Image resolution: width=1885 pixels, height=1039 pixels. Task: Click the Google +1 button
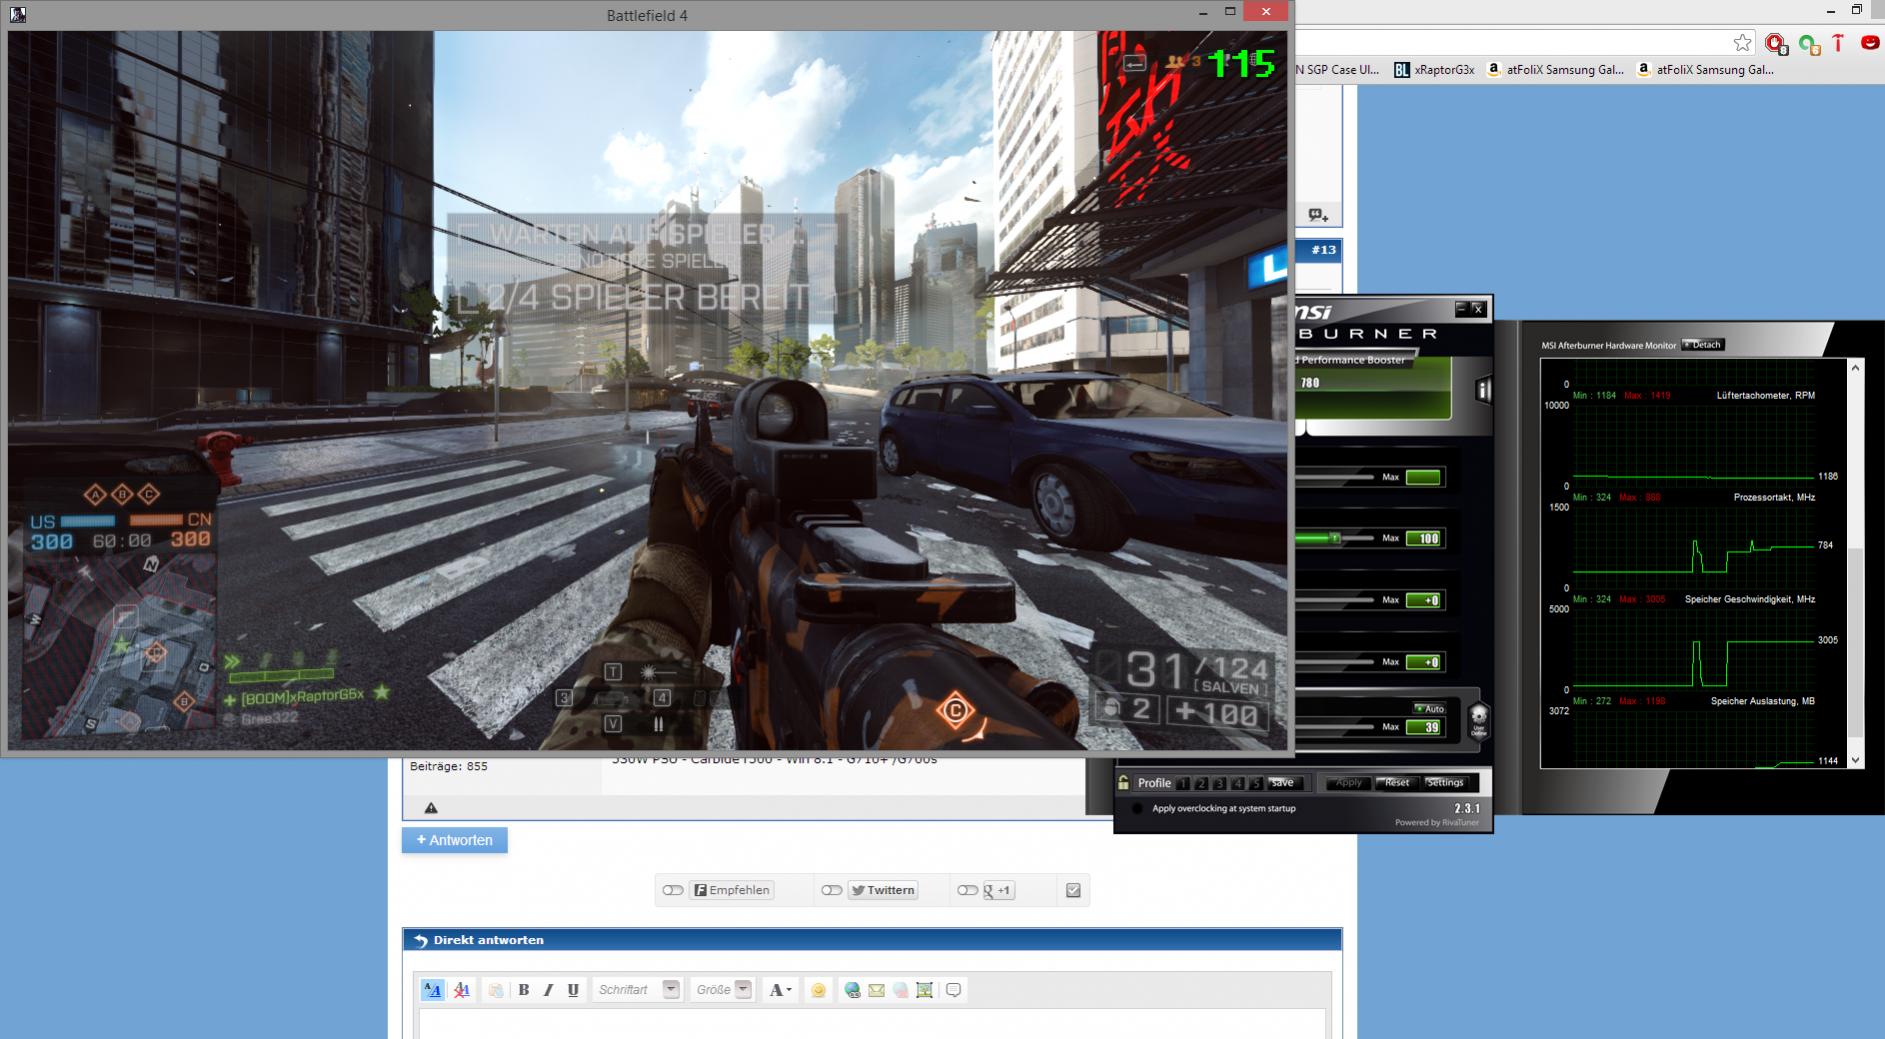coord(999,890)
